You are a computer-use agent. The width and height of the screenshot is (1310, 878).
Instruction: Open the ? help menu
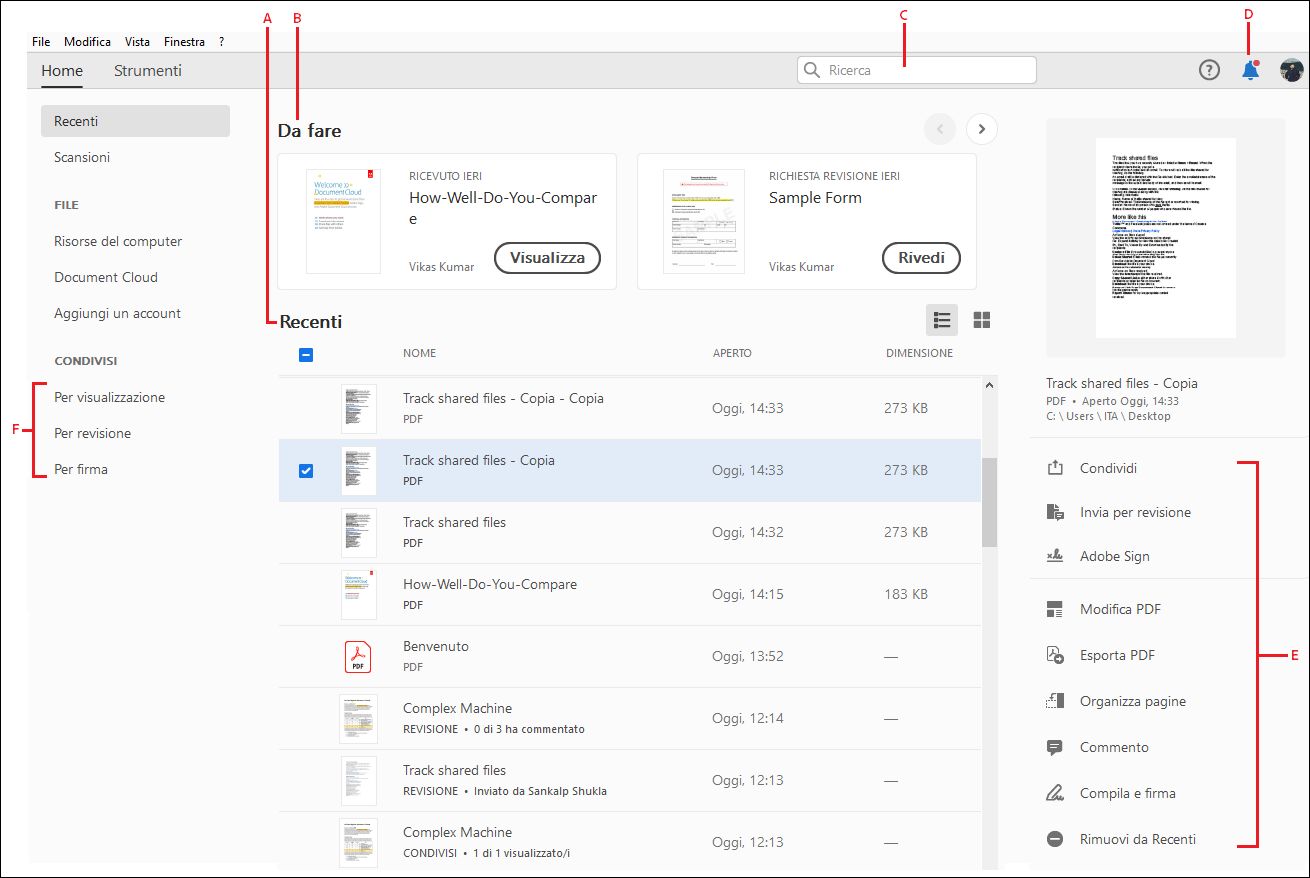[x=221, y=42]
